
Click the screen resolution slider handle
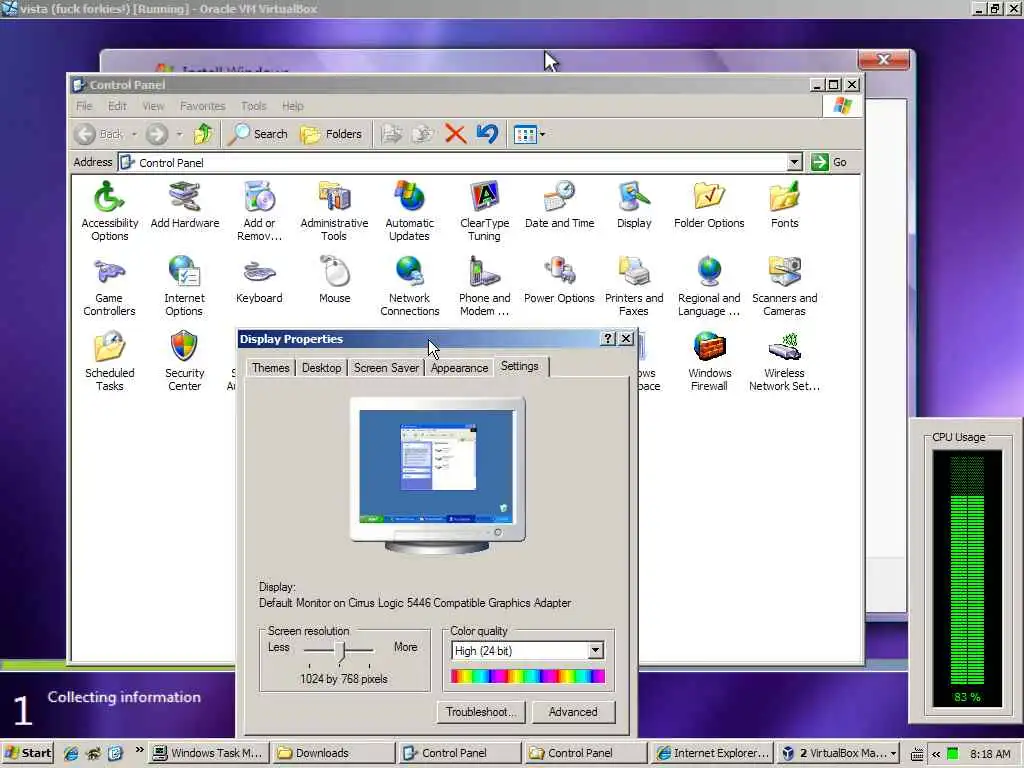pos(340,650)
